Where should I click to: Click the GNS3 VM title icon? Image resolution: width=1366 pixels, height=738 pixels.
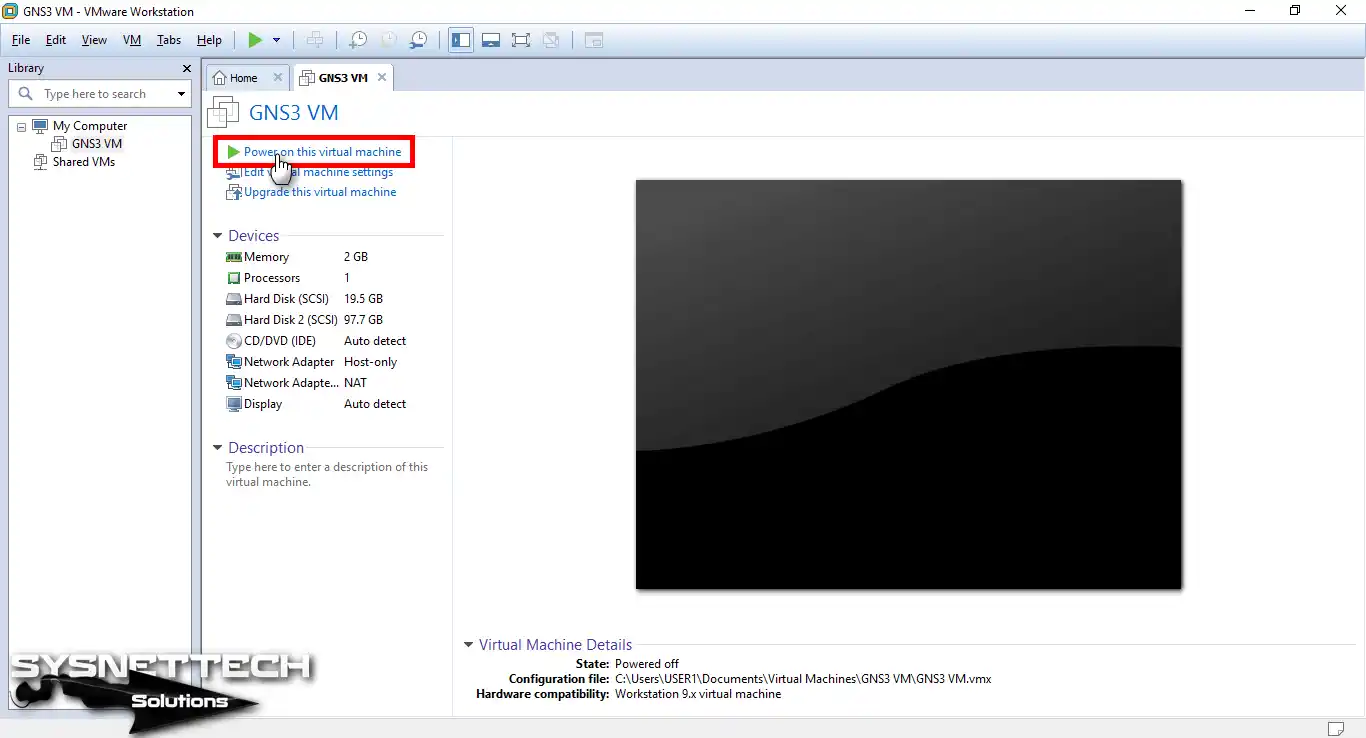pos(223,113)
